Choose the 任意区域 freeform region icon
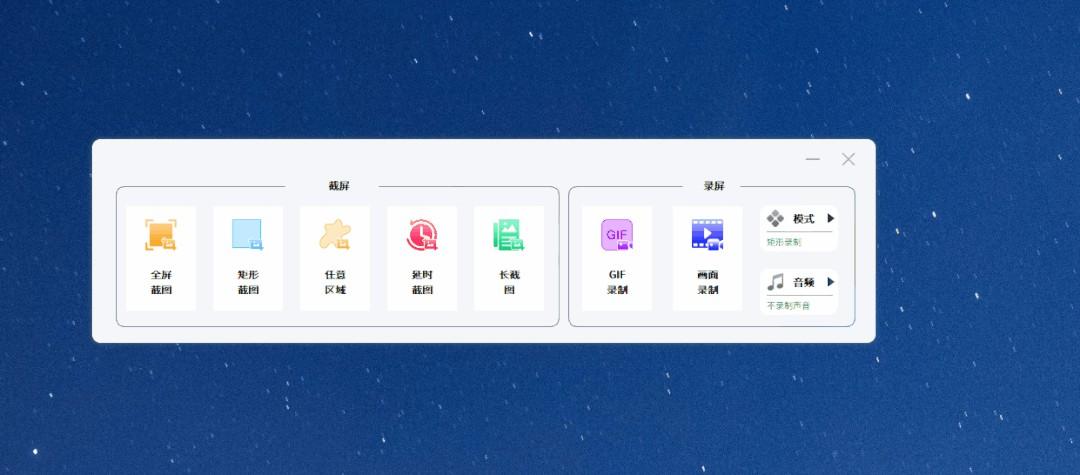This screenshot has height=475, width=1080. click(x=334, y=235)
